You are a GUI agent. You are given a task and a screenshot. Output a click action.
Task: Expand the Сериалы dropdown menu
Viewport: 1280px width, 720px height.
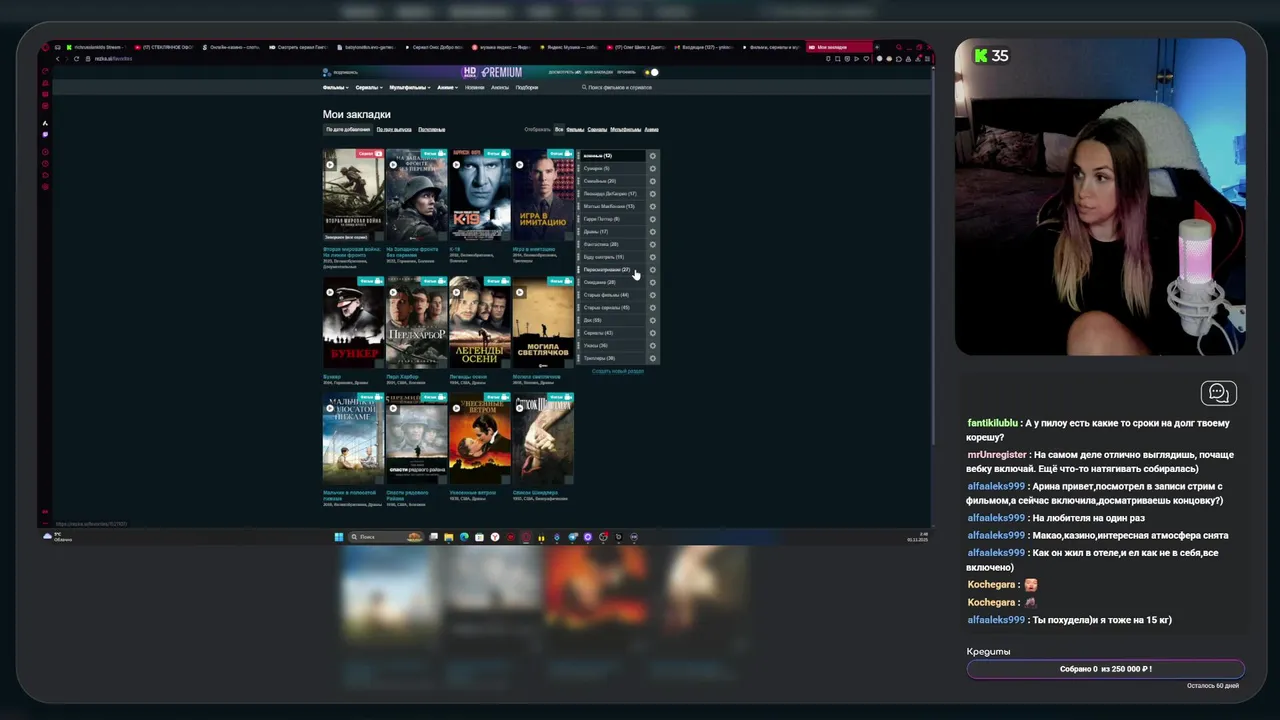coord(369,87)
